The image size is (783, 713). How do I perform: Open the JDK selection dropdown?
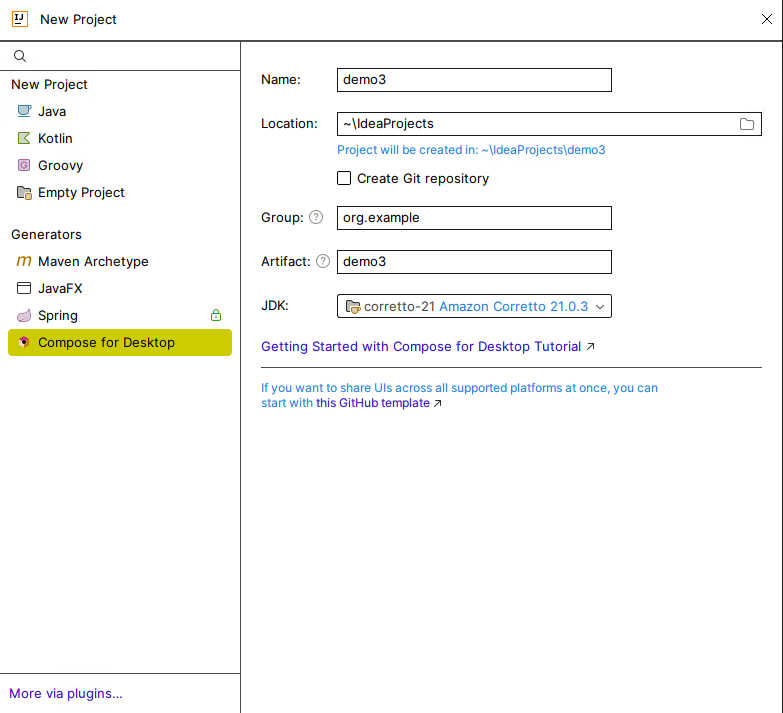[474, 306]
